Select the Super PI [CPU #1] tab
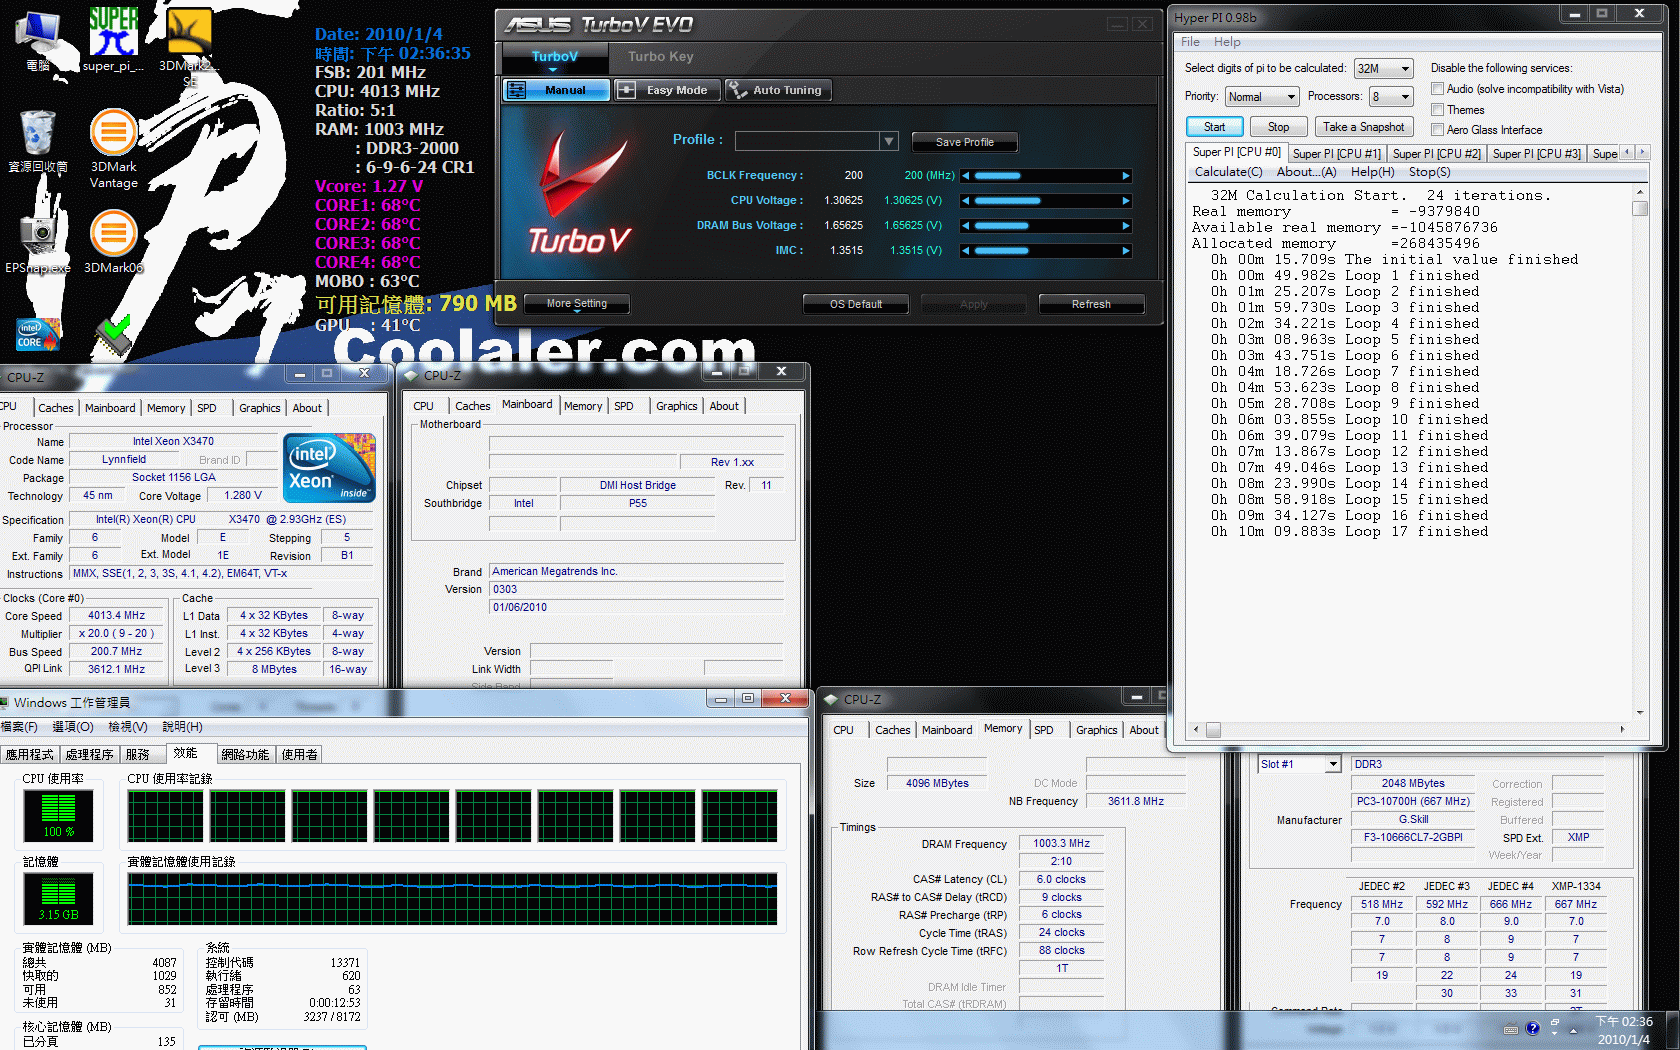The image size is (1680, 1050). tap(1336, 154)
